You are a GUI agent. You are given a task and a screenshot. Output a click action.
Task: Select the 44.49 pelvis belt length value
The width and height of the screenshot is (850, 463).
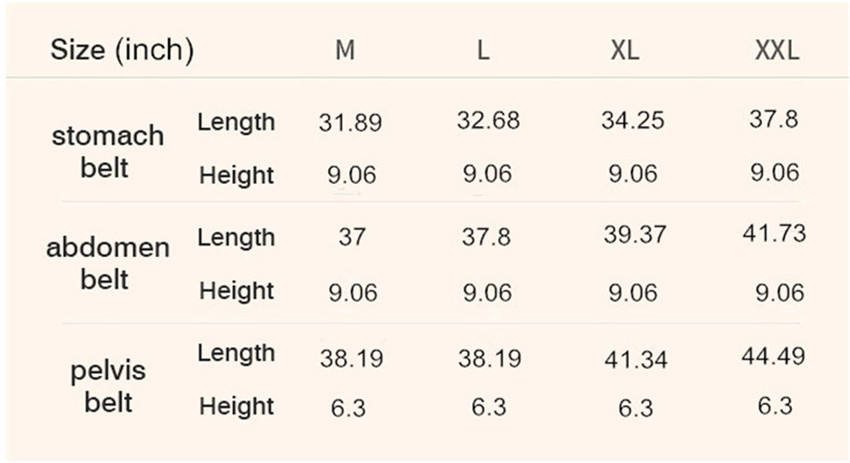(x=774, y=355)
